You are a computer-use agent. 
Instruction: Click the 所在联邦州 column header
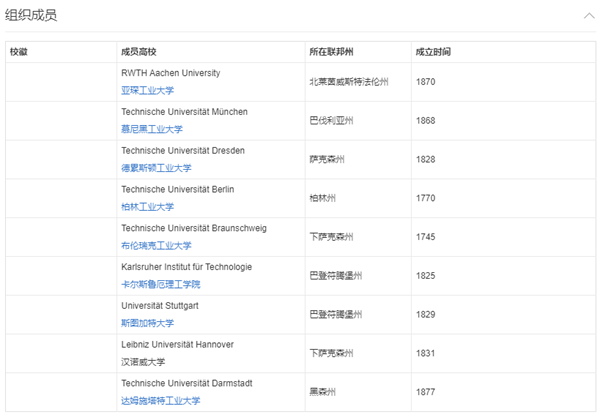click(331, 52)
